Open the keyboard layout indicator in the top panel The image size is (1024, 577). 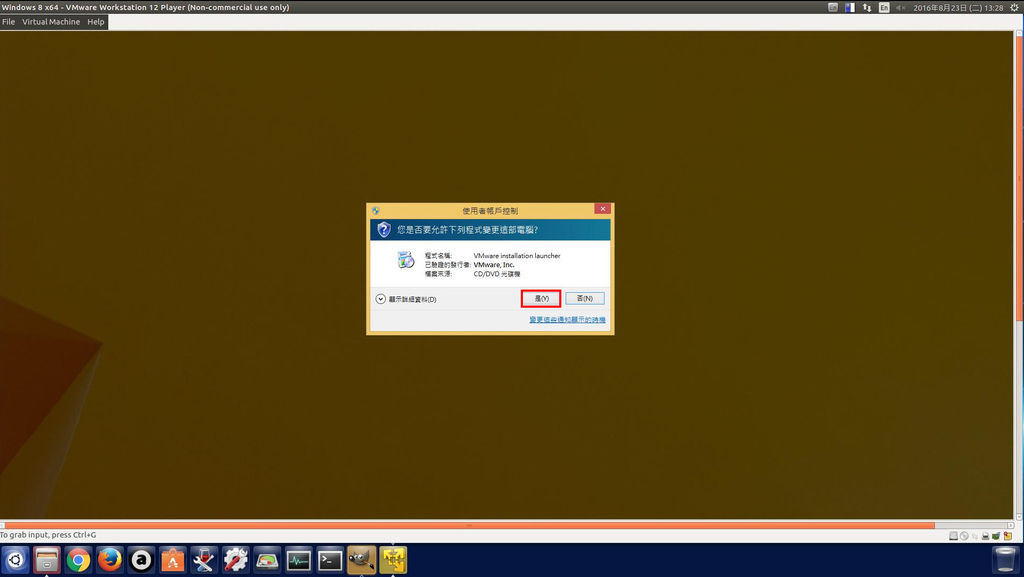833,7
